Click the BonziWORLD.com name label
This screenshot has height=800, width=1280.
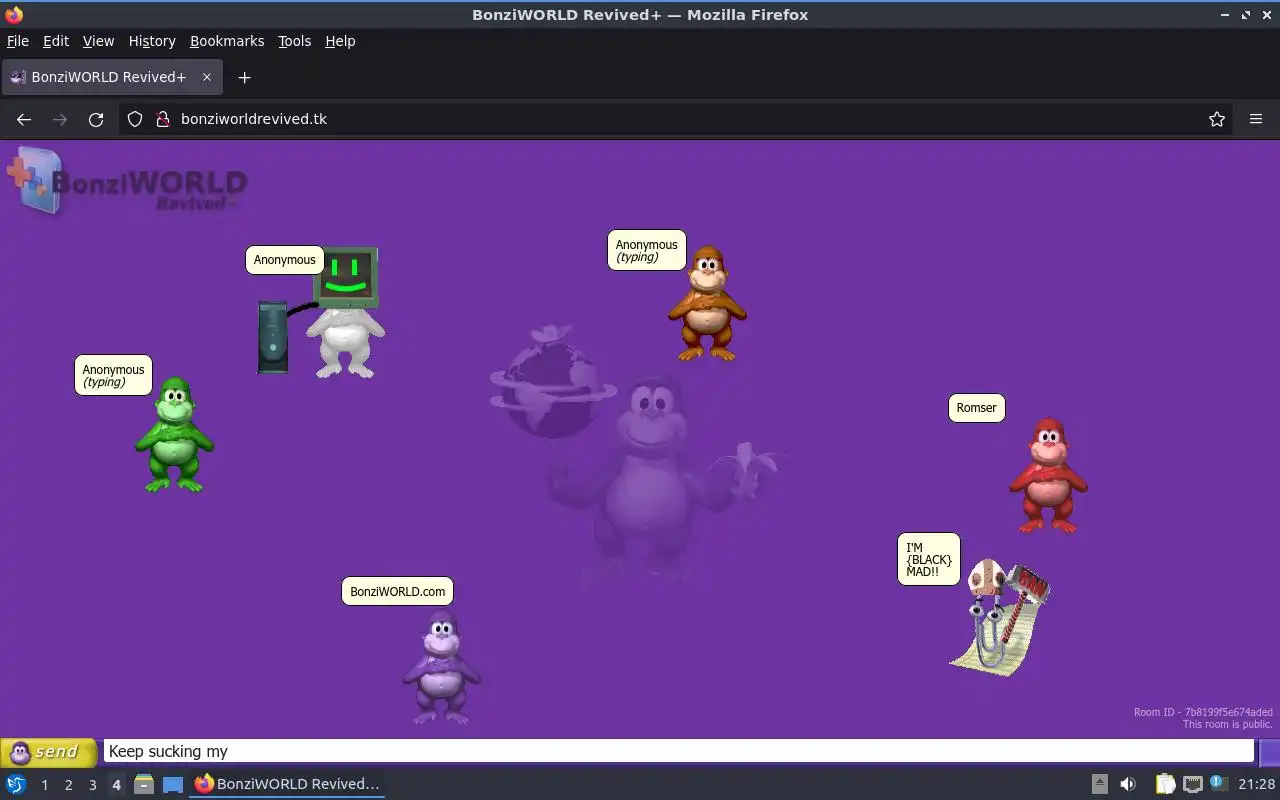[x=398, y=591]
